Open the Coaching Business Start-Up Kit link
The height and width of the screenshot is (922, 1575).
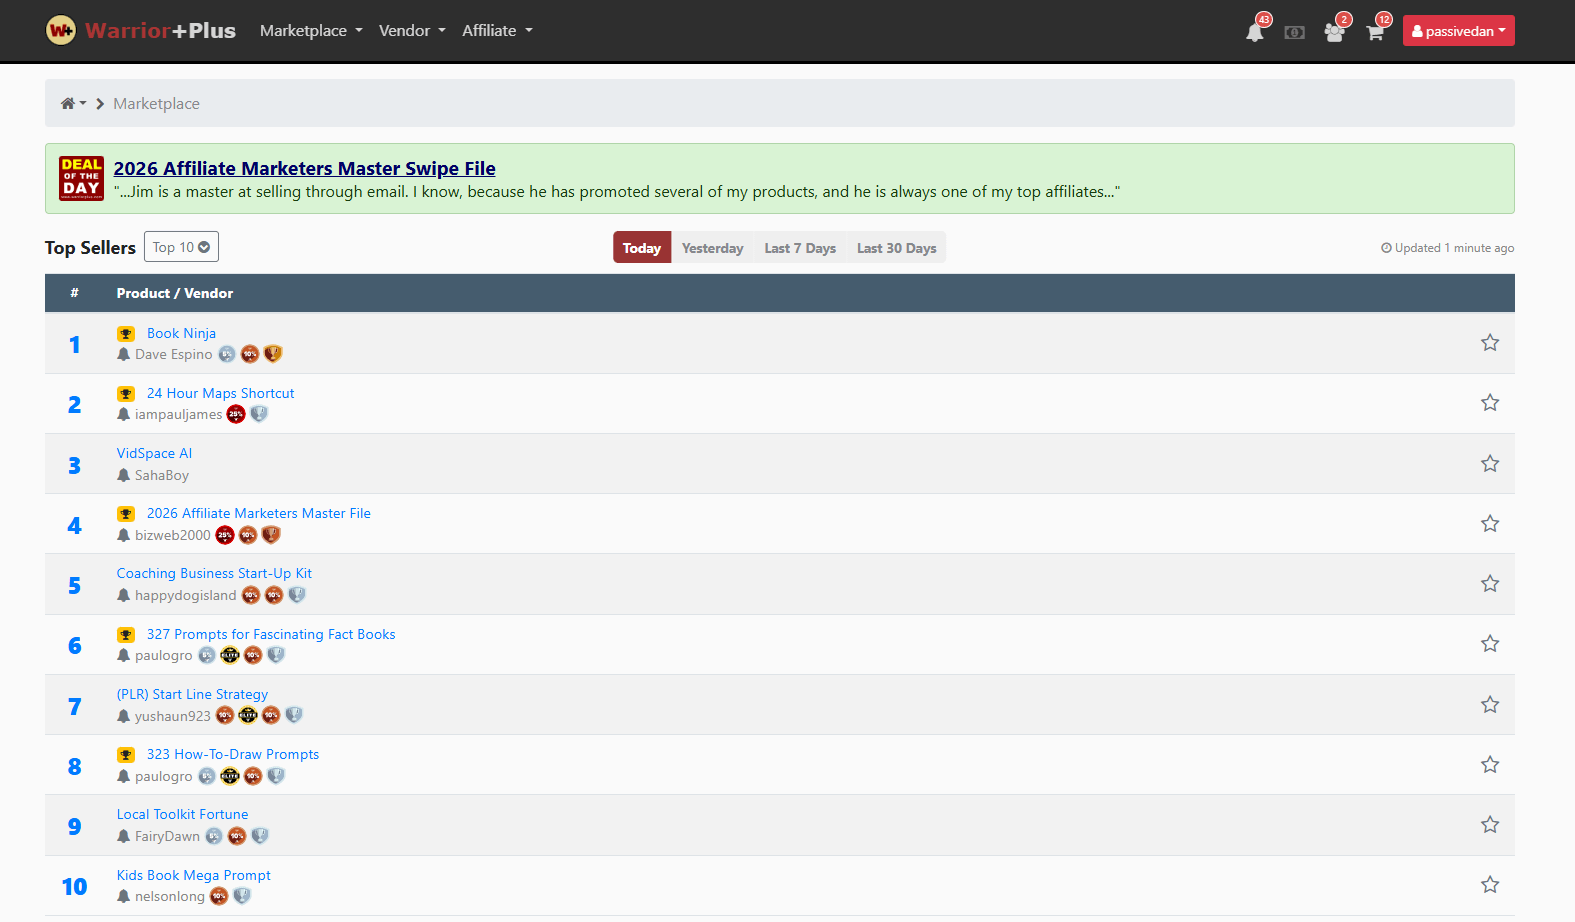click(x=214, y=573)
